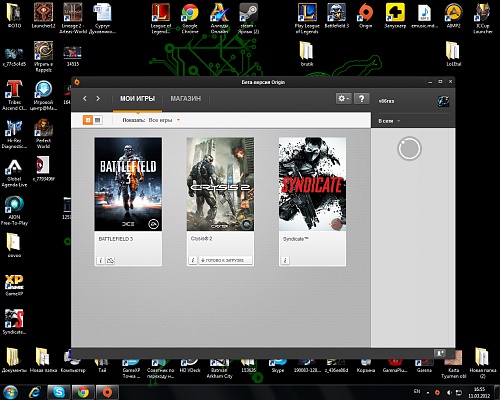Open the Origin desktop shortcut

(x=366, y=16)
